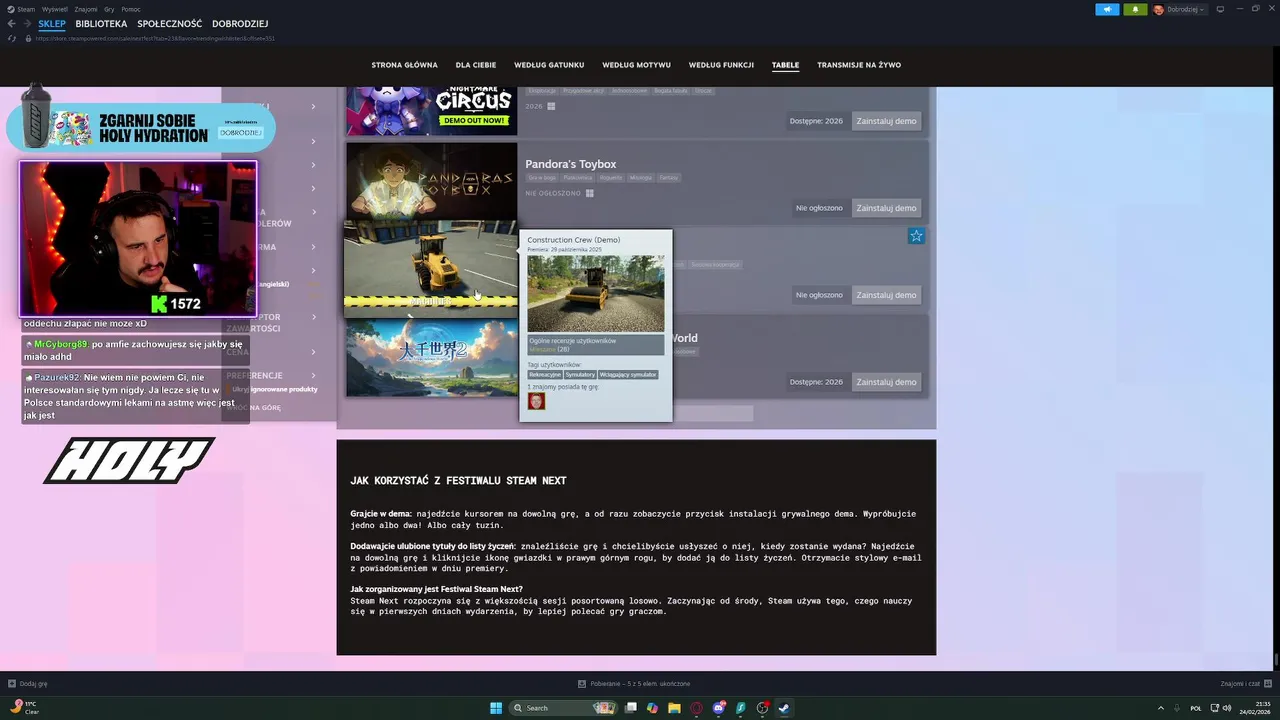Select TRANSMISJE NA ŻYWO tab

pyautogui.click(x=859, y=65)
